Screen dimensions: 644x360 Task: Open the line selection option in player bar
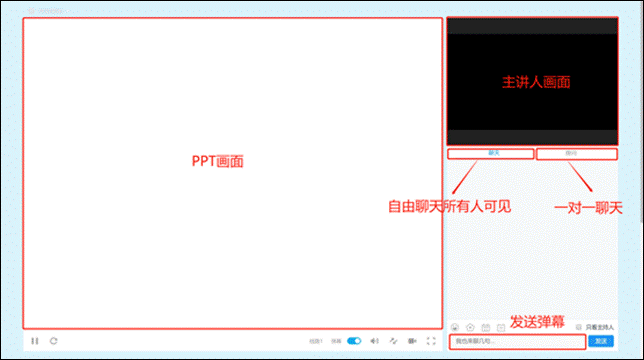(316, 341)
